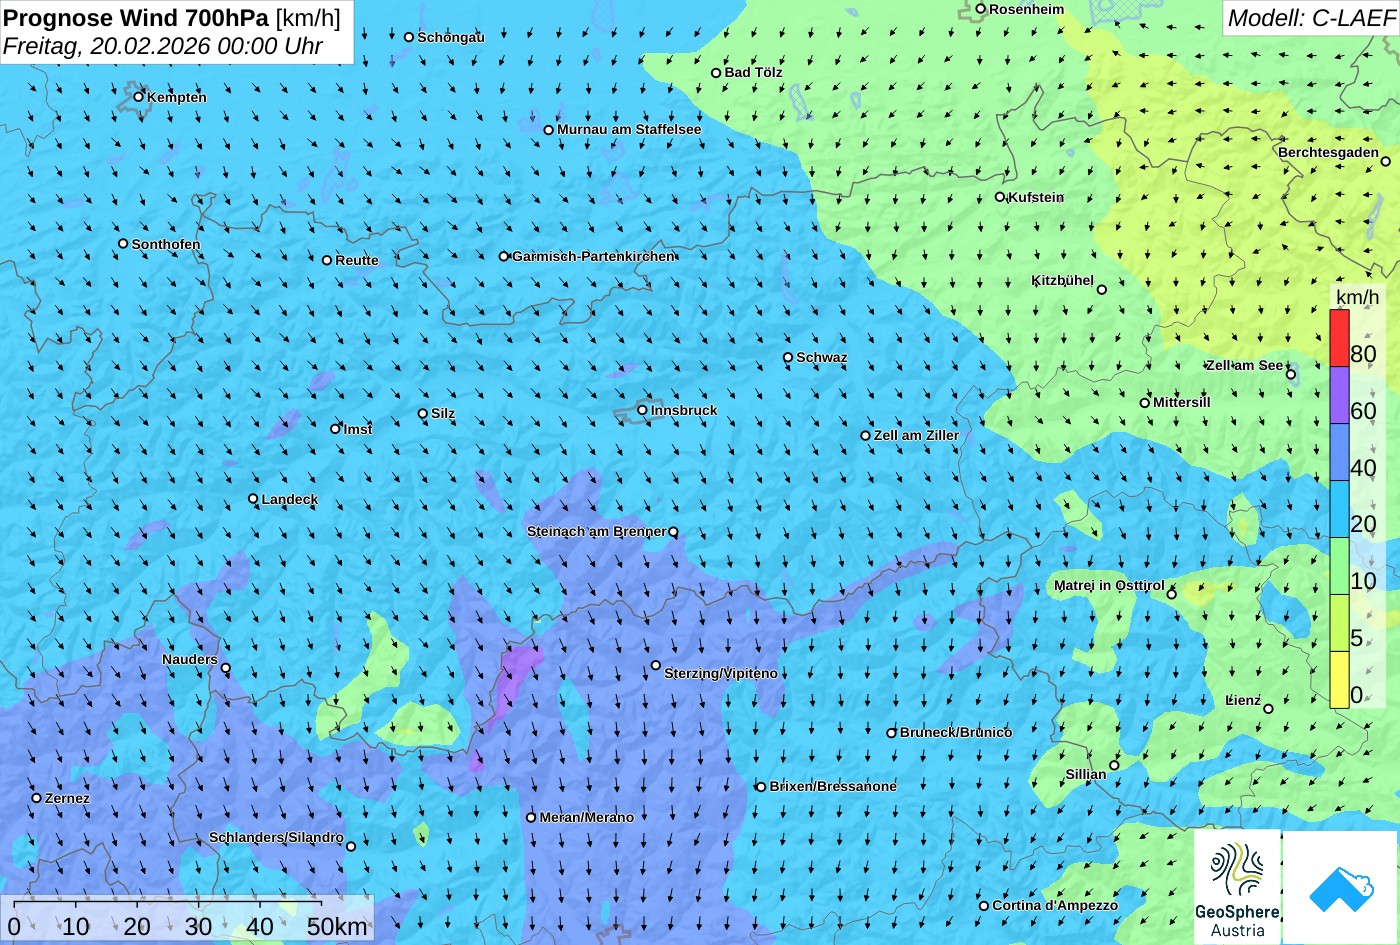Click the date Freitag, 20.02.2026 00:00 Uhr
The height and width of the screenshot is (945, 1400).
[163, 46]
